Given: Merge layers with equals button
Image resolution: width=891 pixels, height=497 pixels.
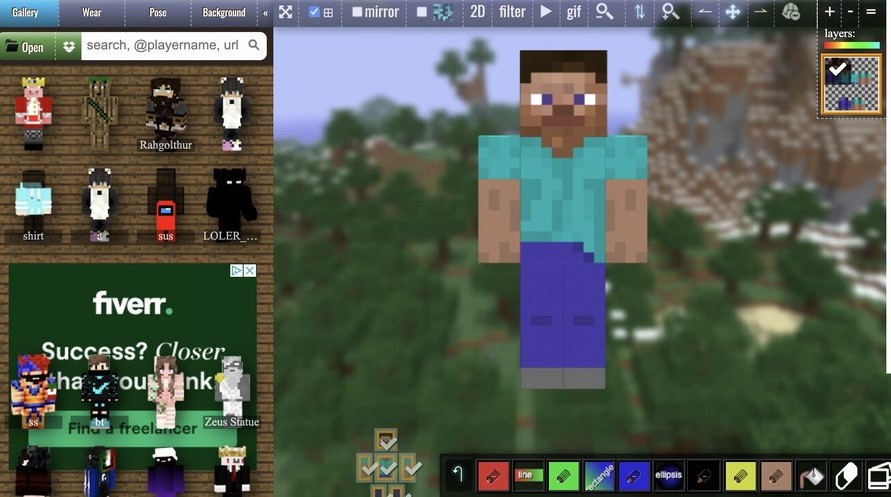Looking at the screenshot, I should (x=871, y=12).
